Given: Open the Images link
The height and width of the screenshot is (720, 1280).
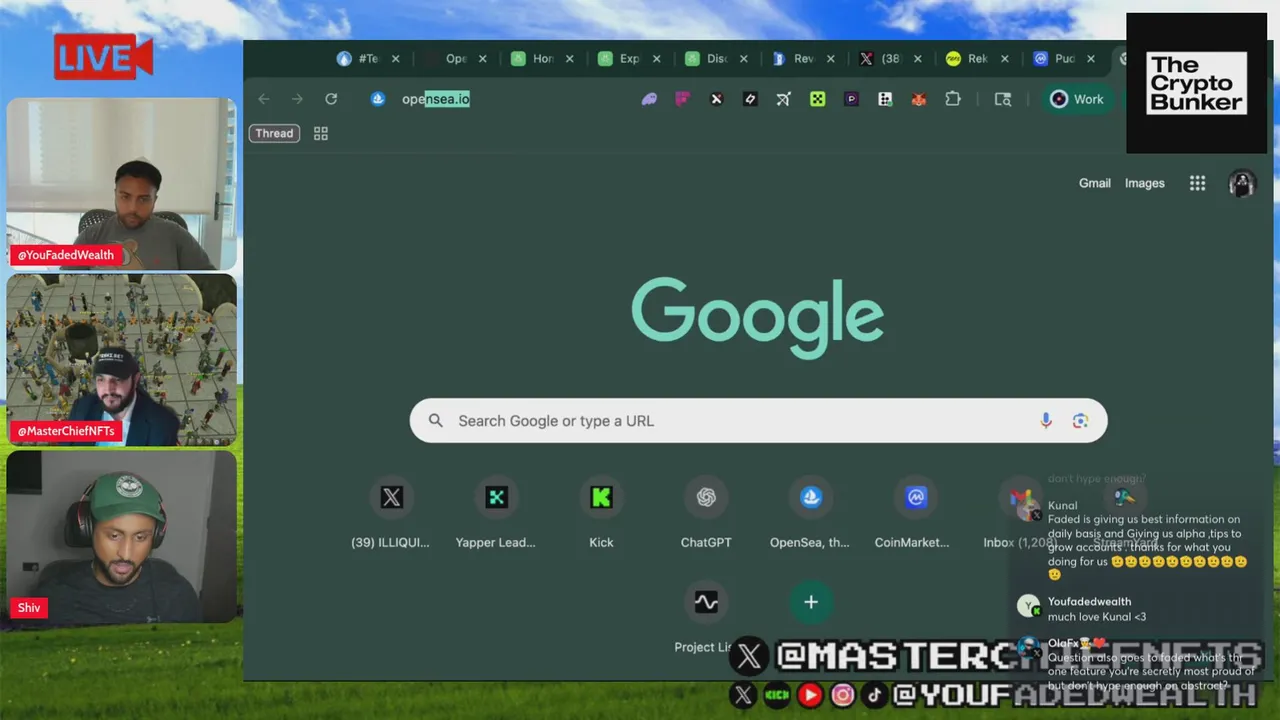Looking at the screenshot, I should point(1145,183).
